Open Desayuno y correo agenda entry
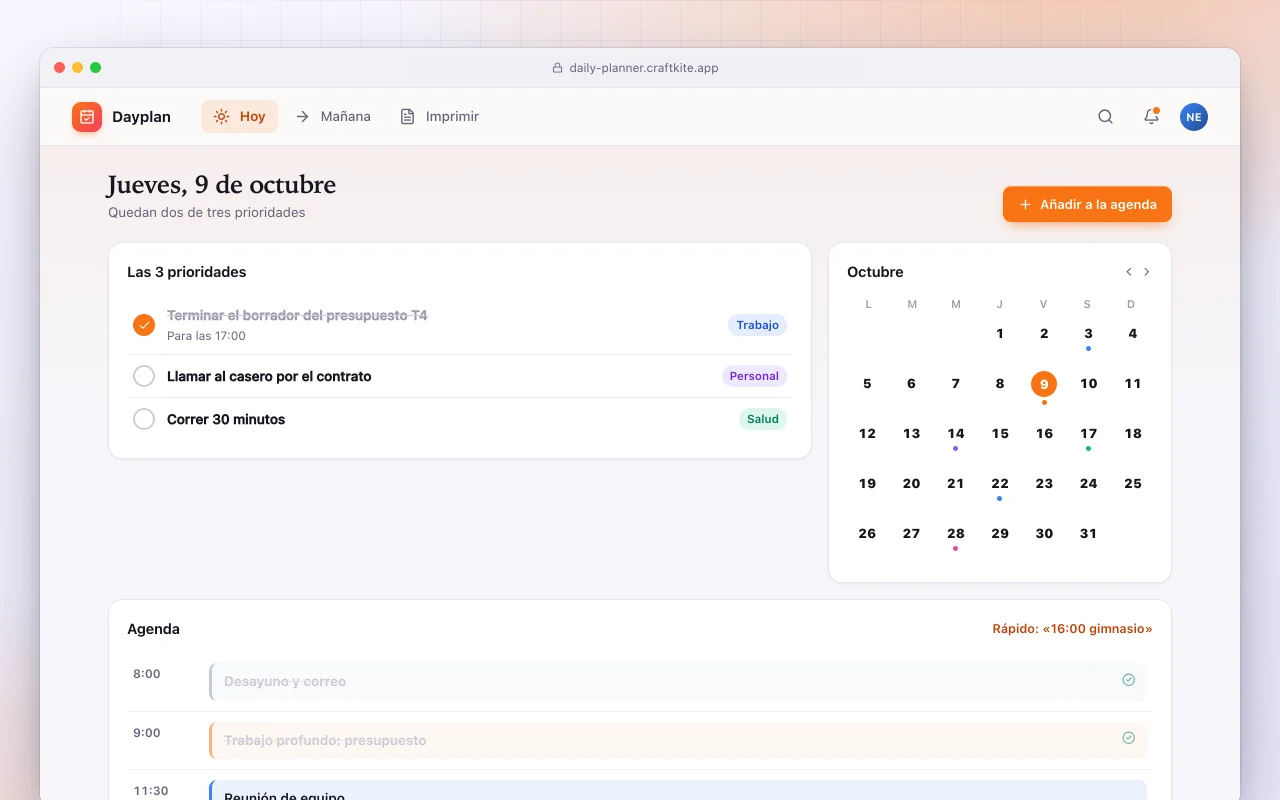This screenshot has width=1280, height=800. tap(678, 681)
